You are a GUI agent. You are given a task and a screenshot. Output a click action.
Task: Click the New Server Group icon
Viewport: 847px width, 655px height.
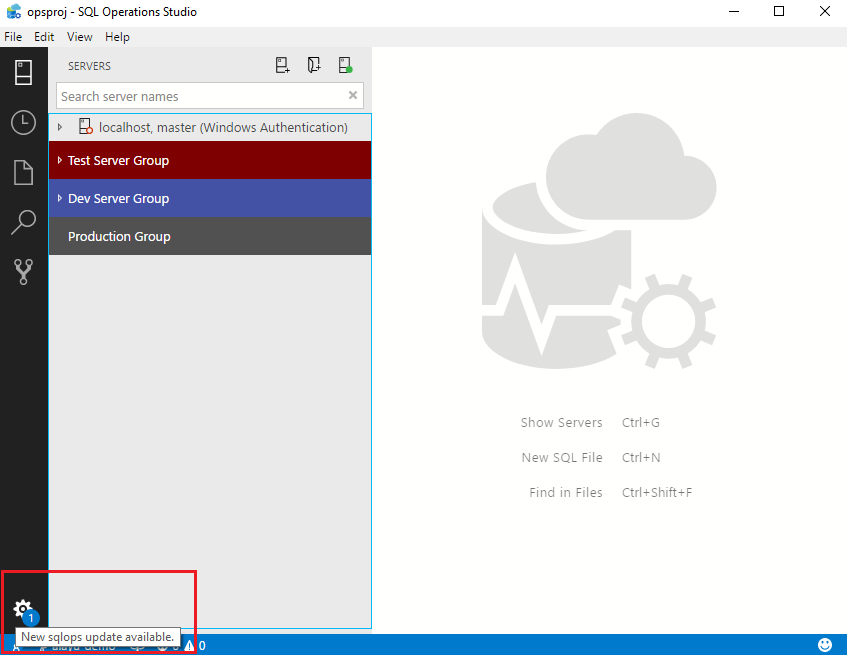(x=314, y=66)
